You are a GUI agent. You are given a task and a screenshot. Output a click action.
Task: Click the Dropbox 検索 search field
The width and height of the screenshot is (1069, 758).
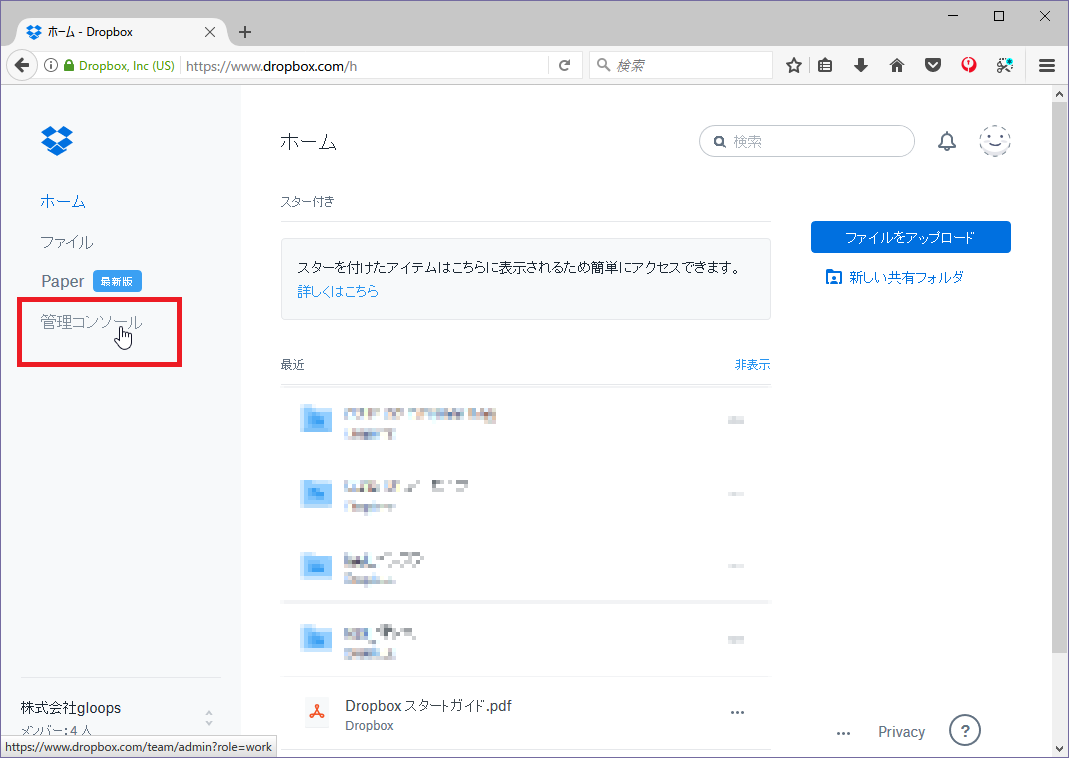(807, 141)
